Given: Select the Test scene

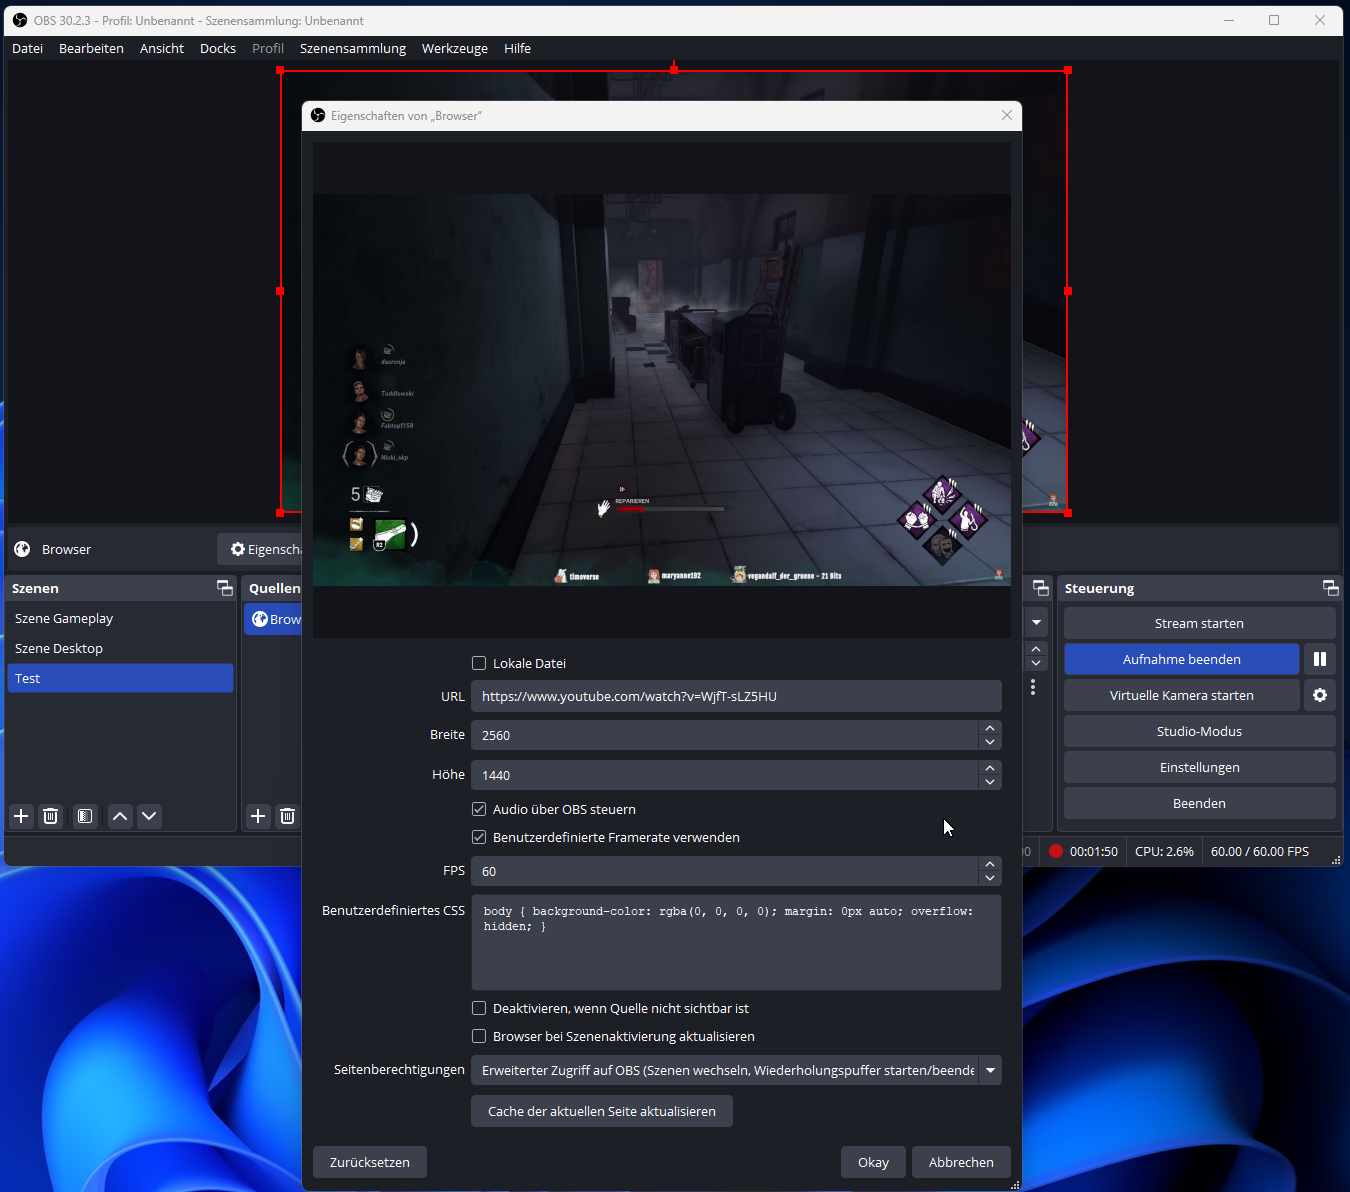Looking at the screenshot, I should pyautogui.click(x=120, y=678).
